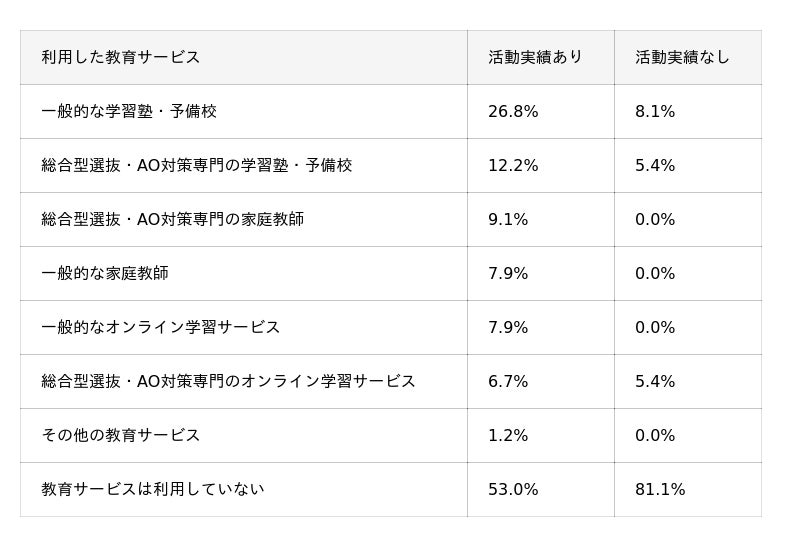
Task: Click the 利用した教育サービス column header
Action: point(121,58)
